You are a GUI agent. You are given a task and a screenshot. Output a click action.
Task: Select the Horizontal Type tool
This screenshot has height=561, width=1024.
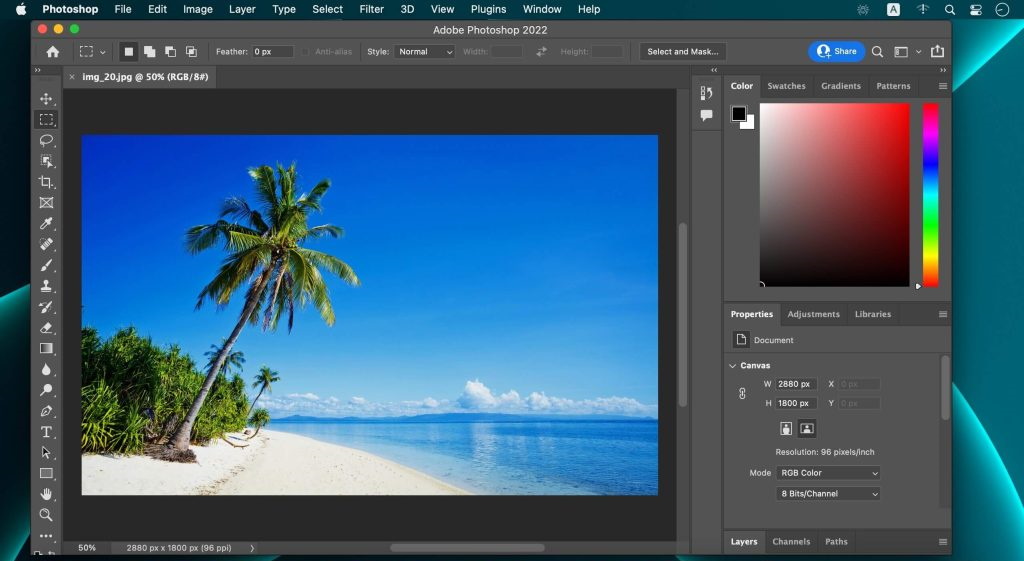click(46, 432)
